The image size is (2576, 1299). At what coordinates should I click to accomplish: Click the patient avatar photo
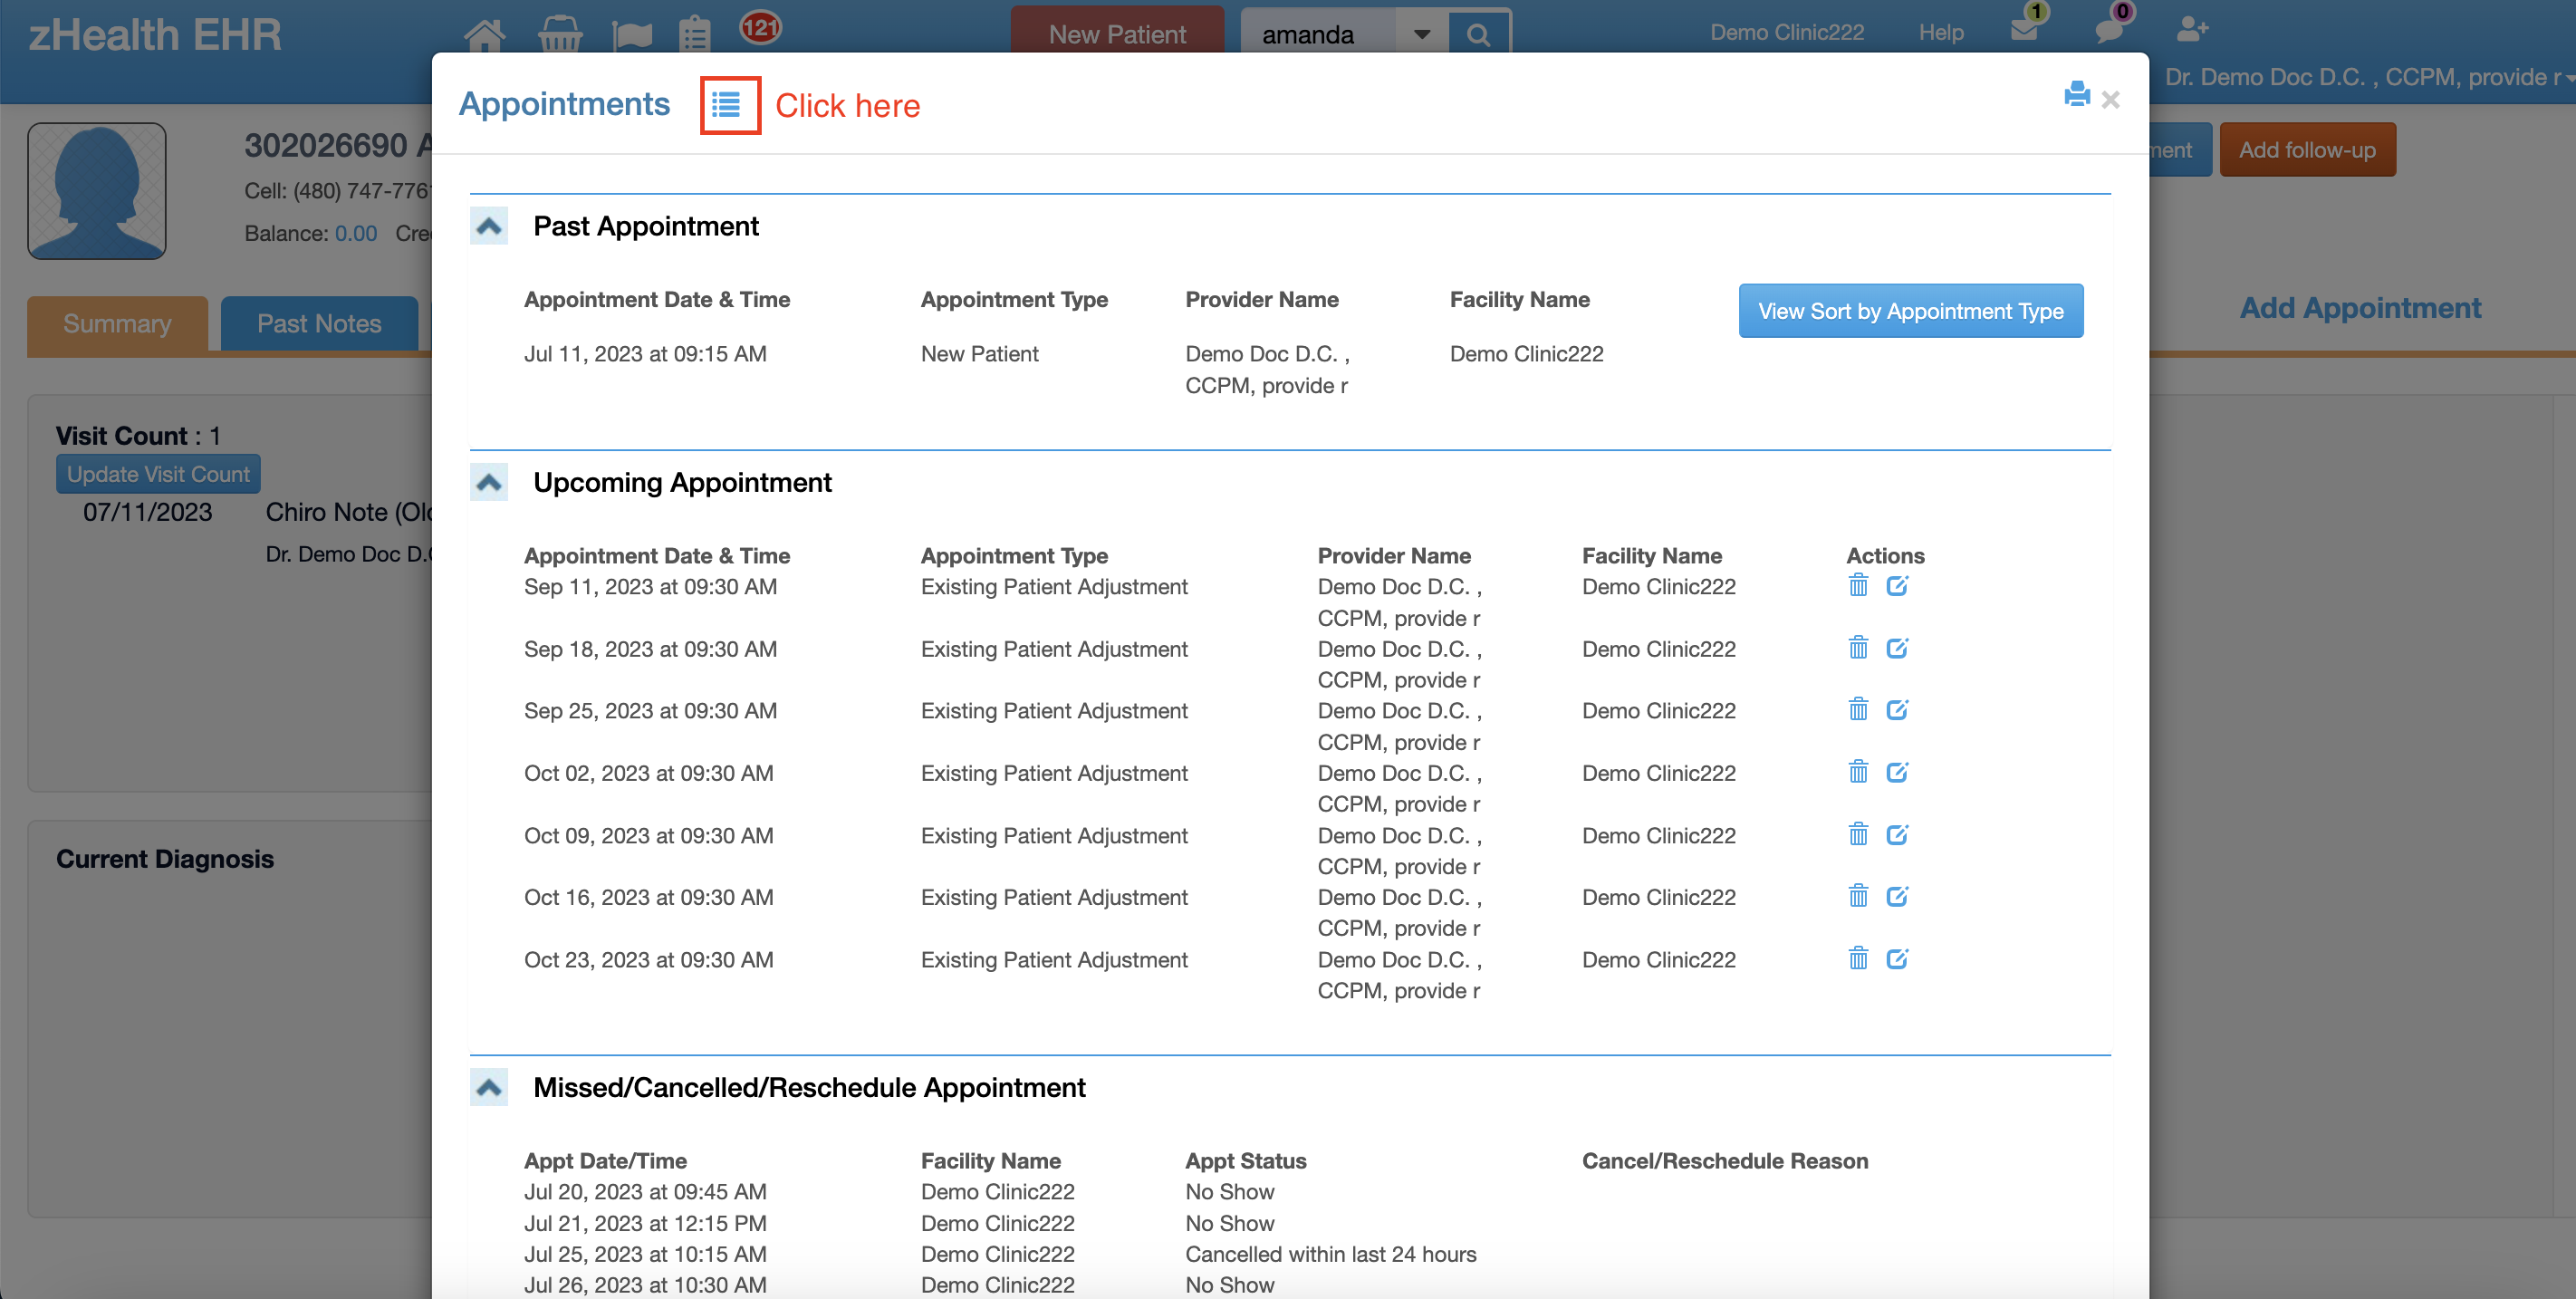coord(97,191)
